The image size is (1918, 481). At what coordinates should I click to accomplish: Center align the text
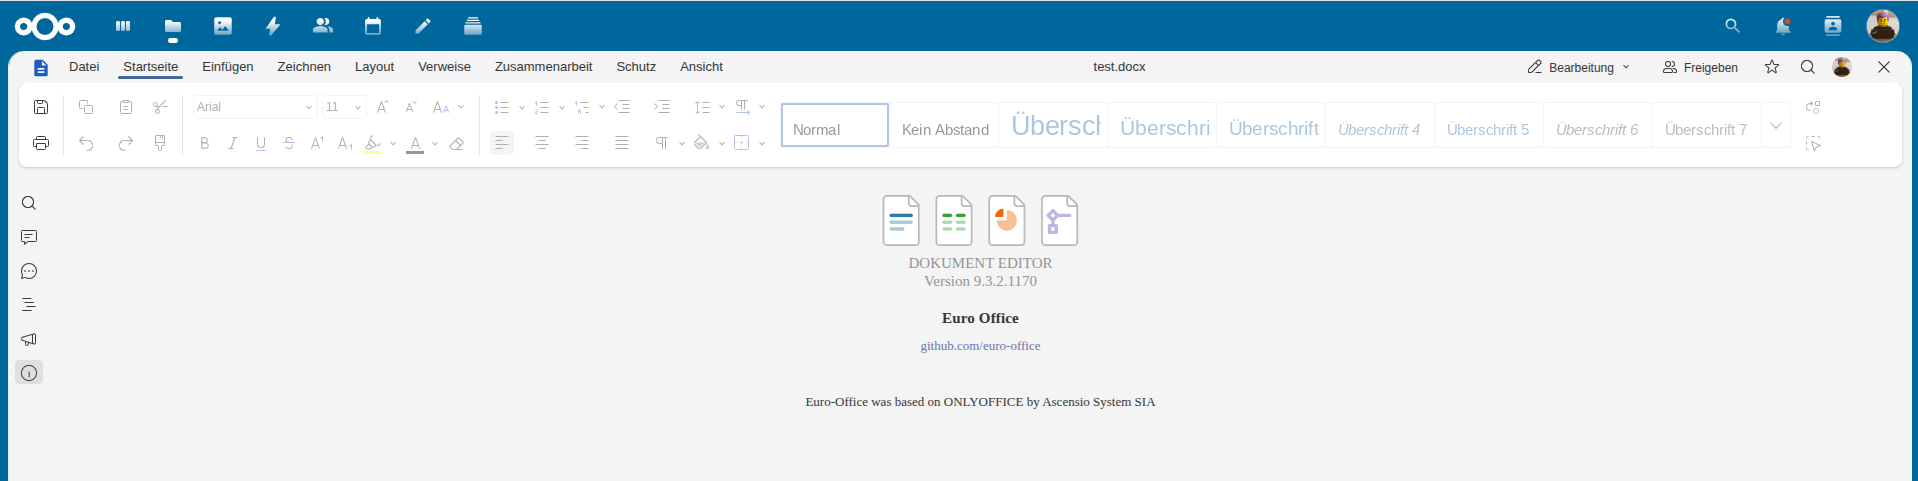542,143
